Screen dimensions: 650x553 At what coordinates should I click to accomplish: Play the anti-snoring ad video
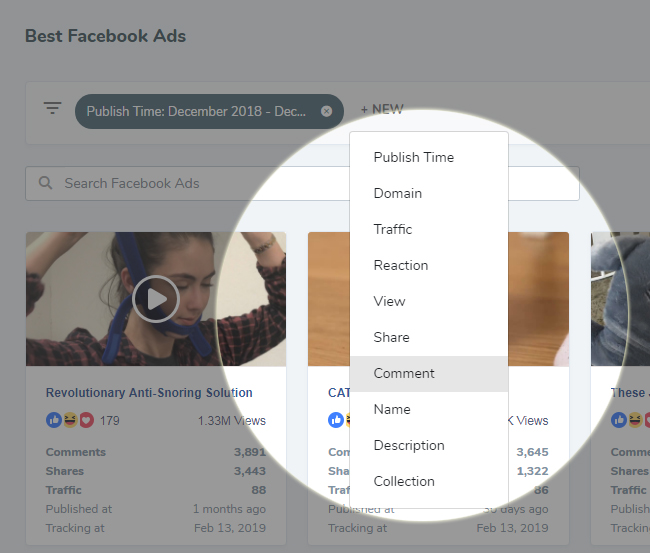click(156, 299)
